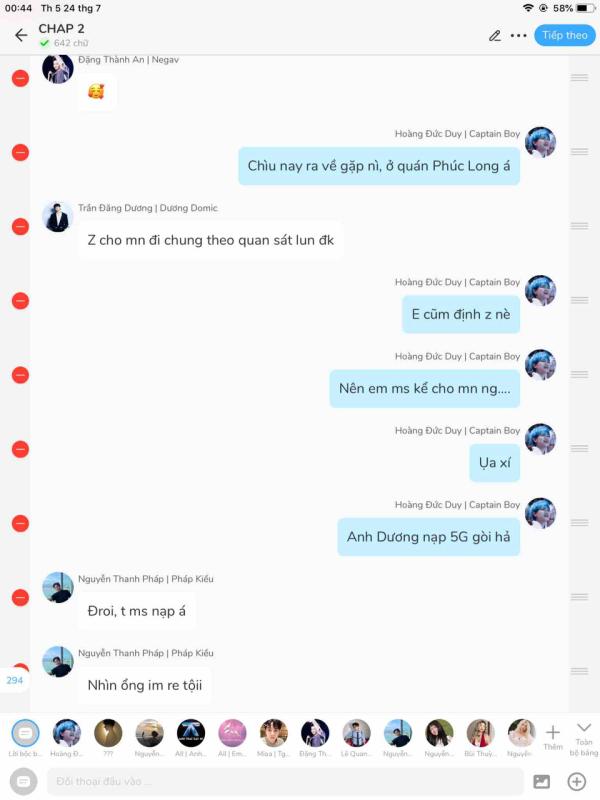
Task: Delete the 'Ụa xí' message with red minus
Action: pyautogui.click(x=20, y=449)
